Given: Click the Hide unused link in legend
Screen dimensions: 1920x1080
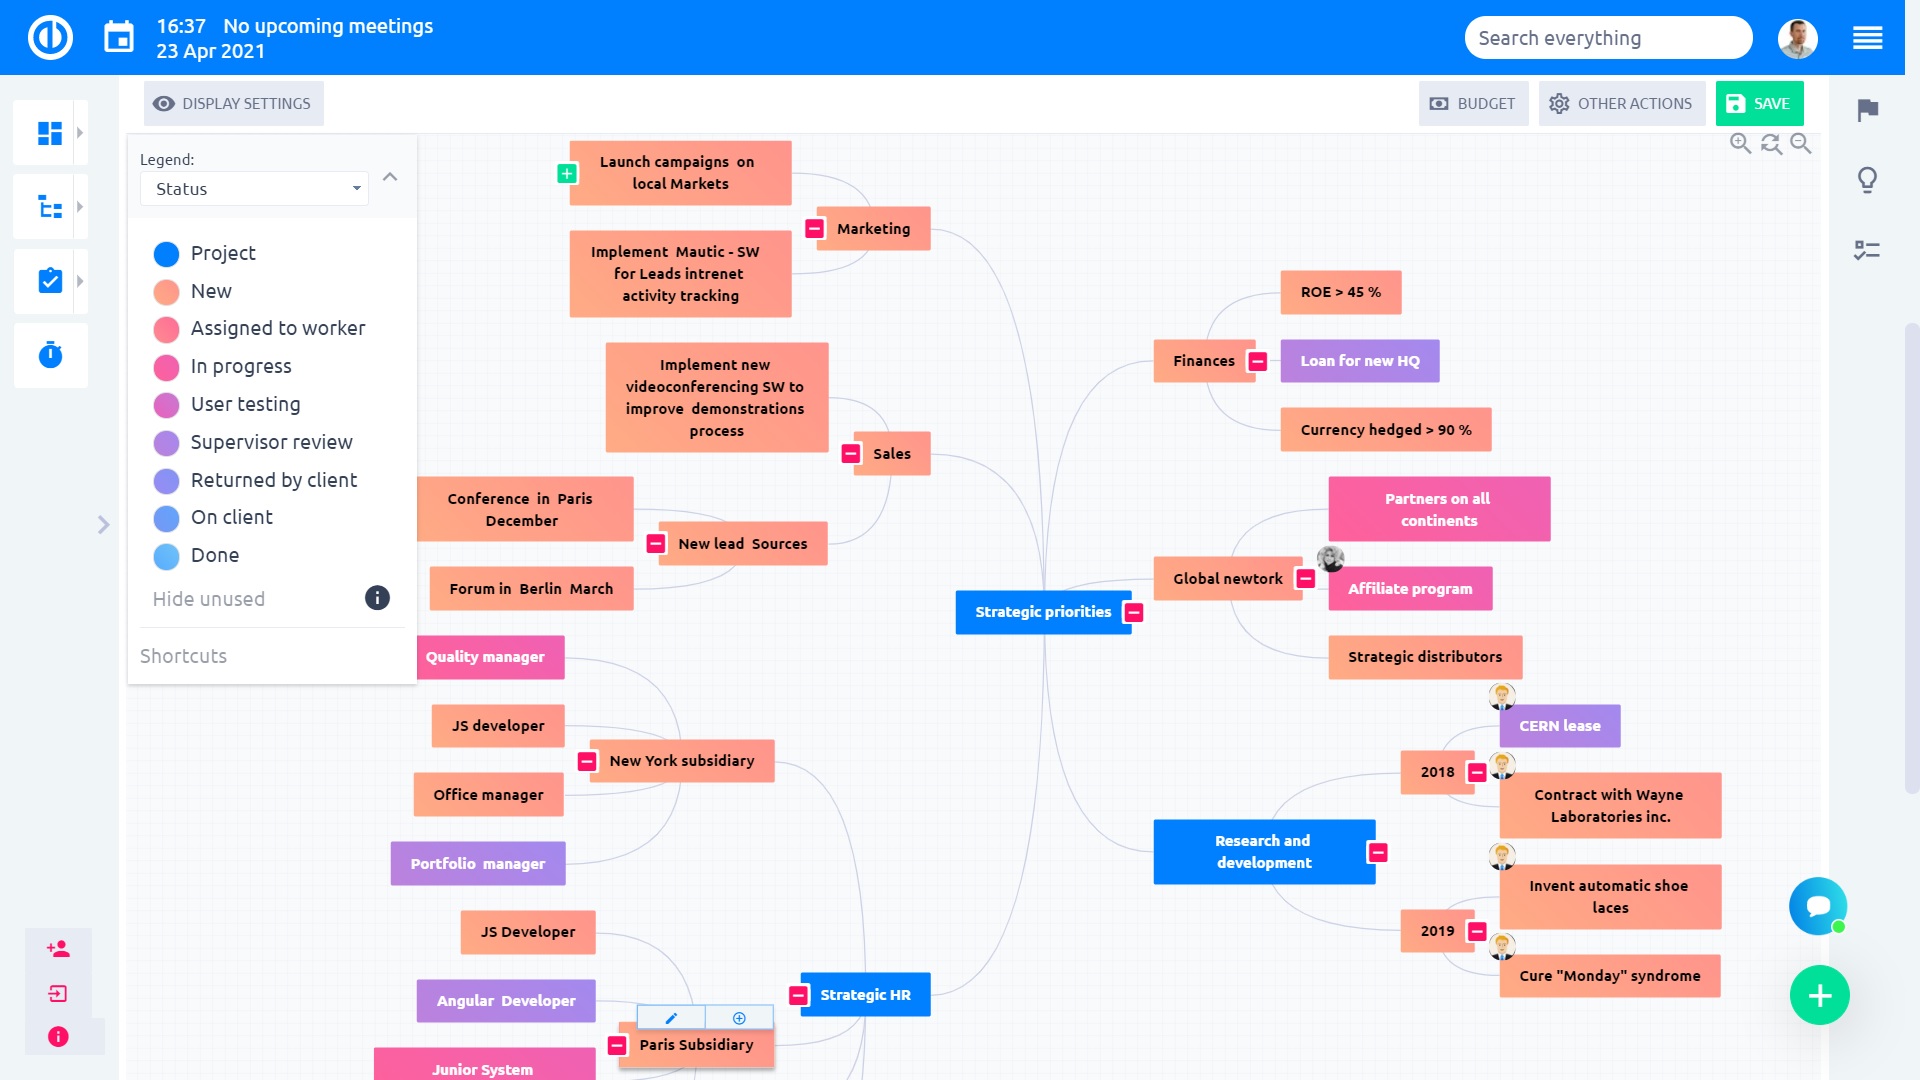Looking at the screenshot, I should (x=207, y=599).
